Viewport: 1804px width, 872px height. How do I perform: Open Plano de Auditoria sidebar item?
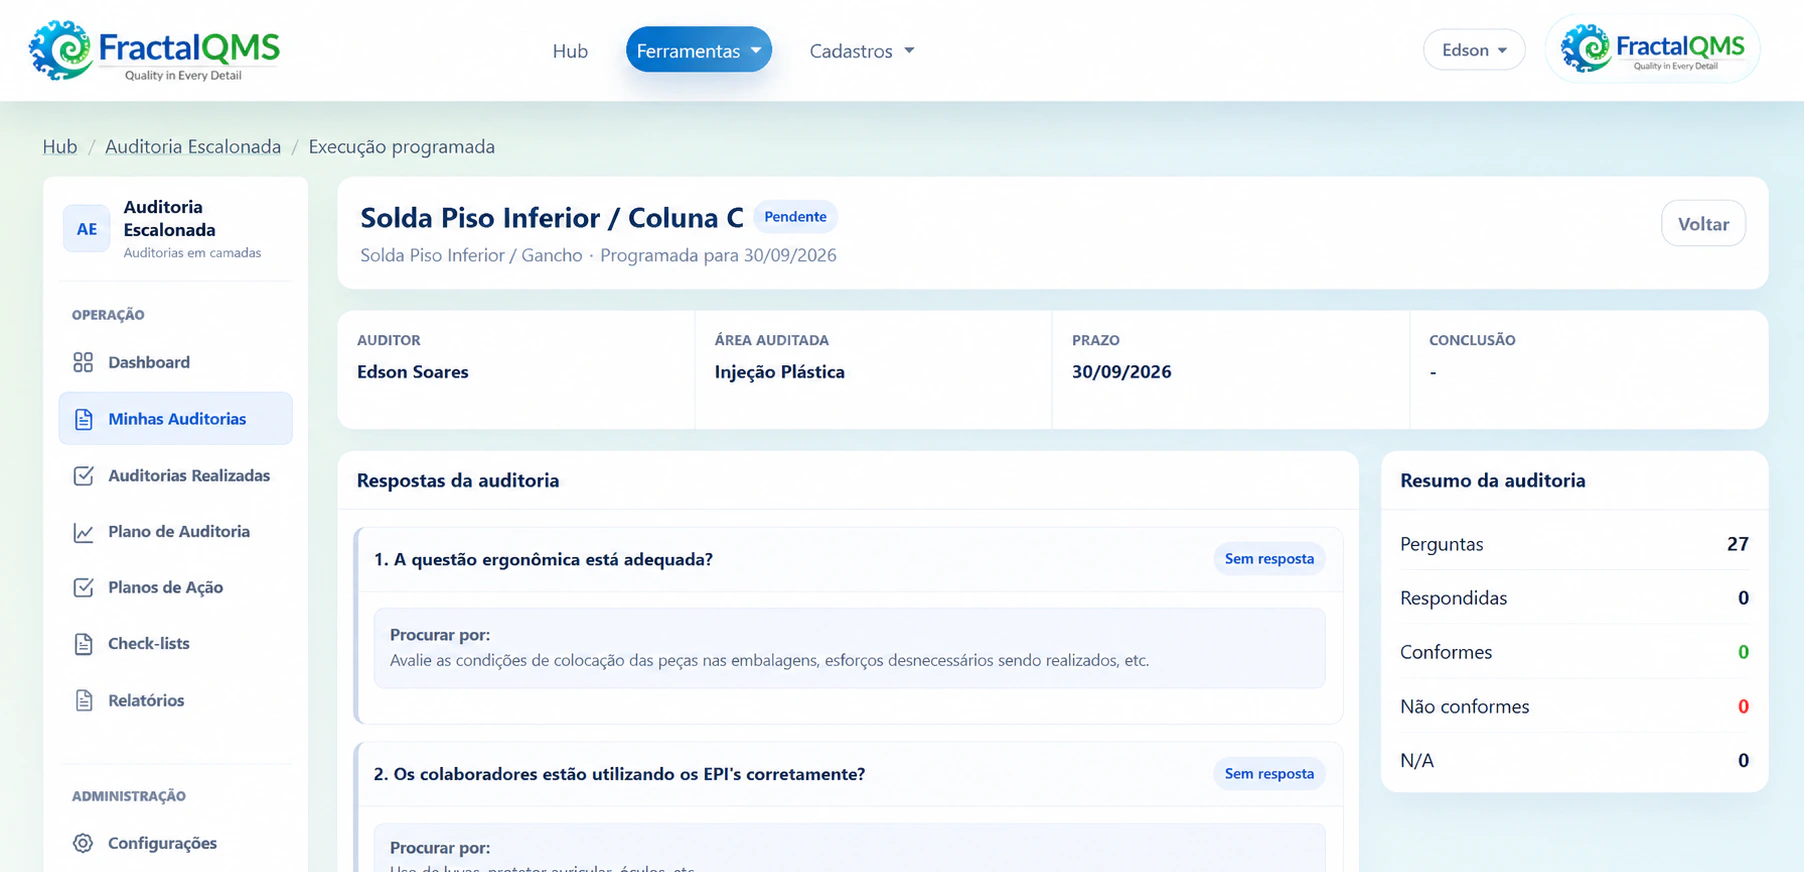click(175, 532)
